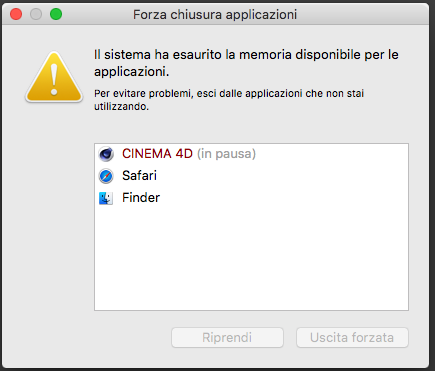This screenshot has width=435, height=371.
Task: Click the Uscita forzata button
Action: click(x=352, y=337)
